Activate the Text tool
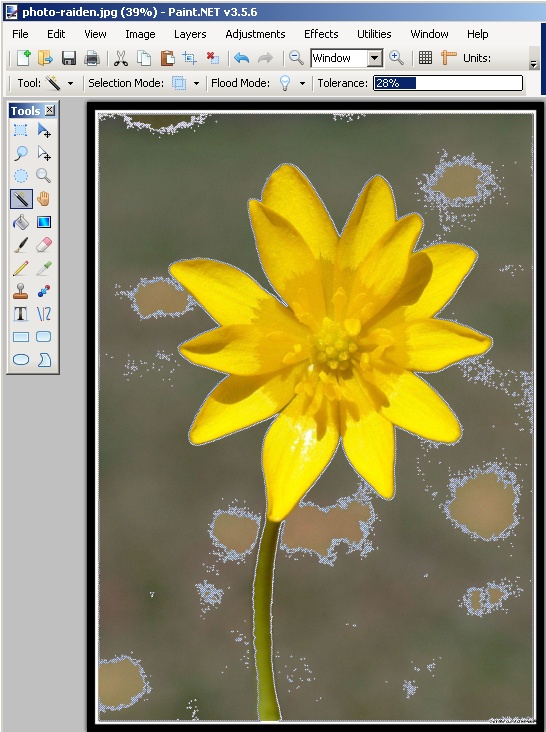This screenshot has height=732, width=546. [x=21, y=314]
